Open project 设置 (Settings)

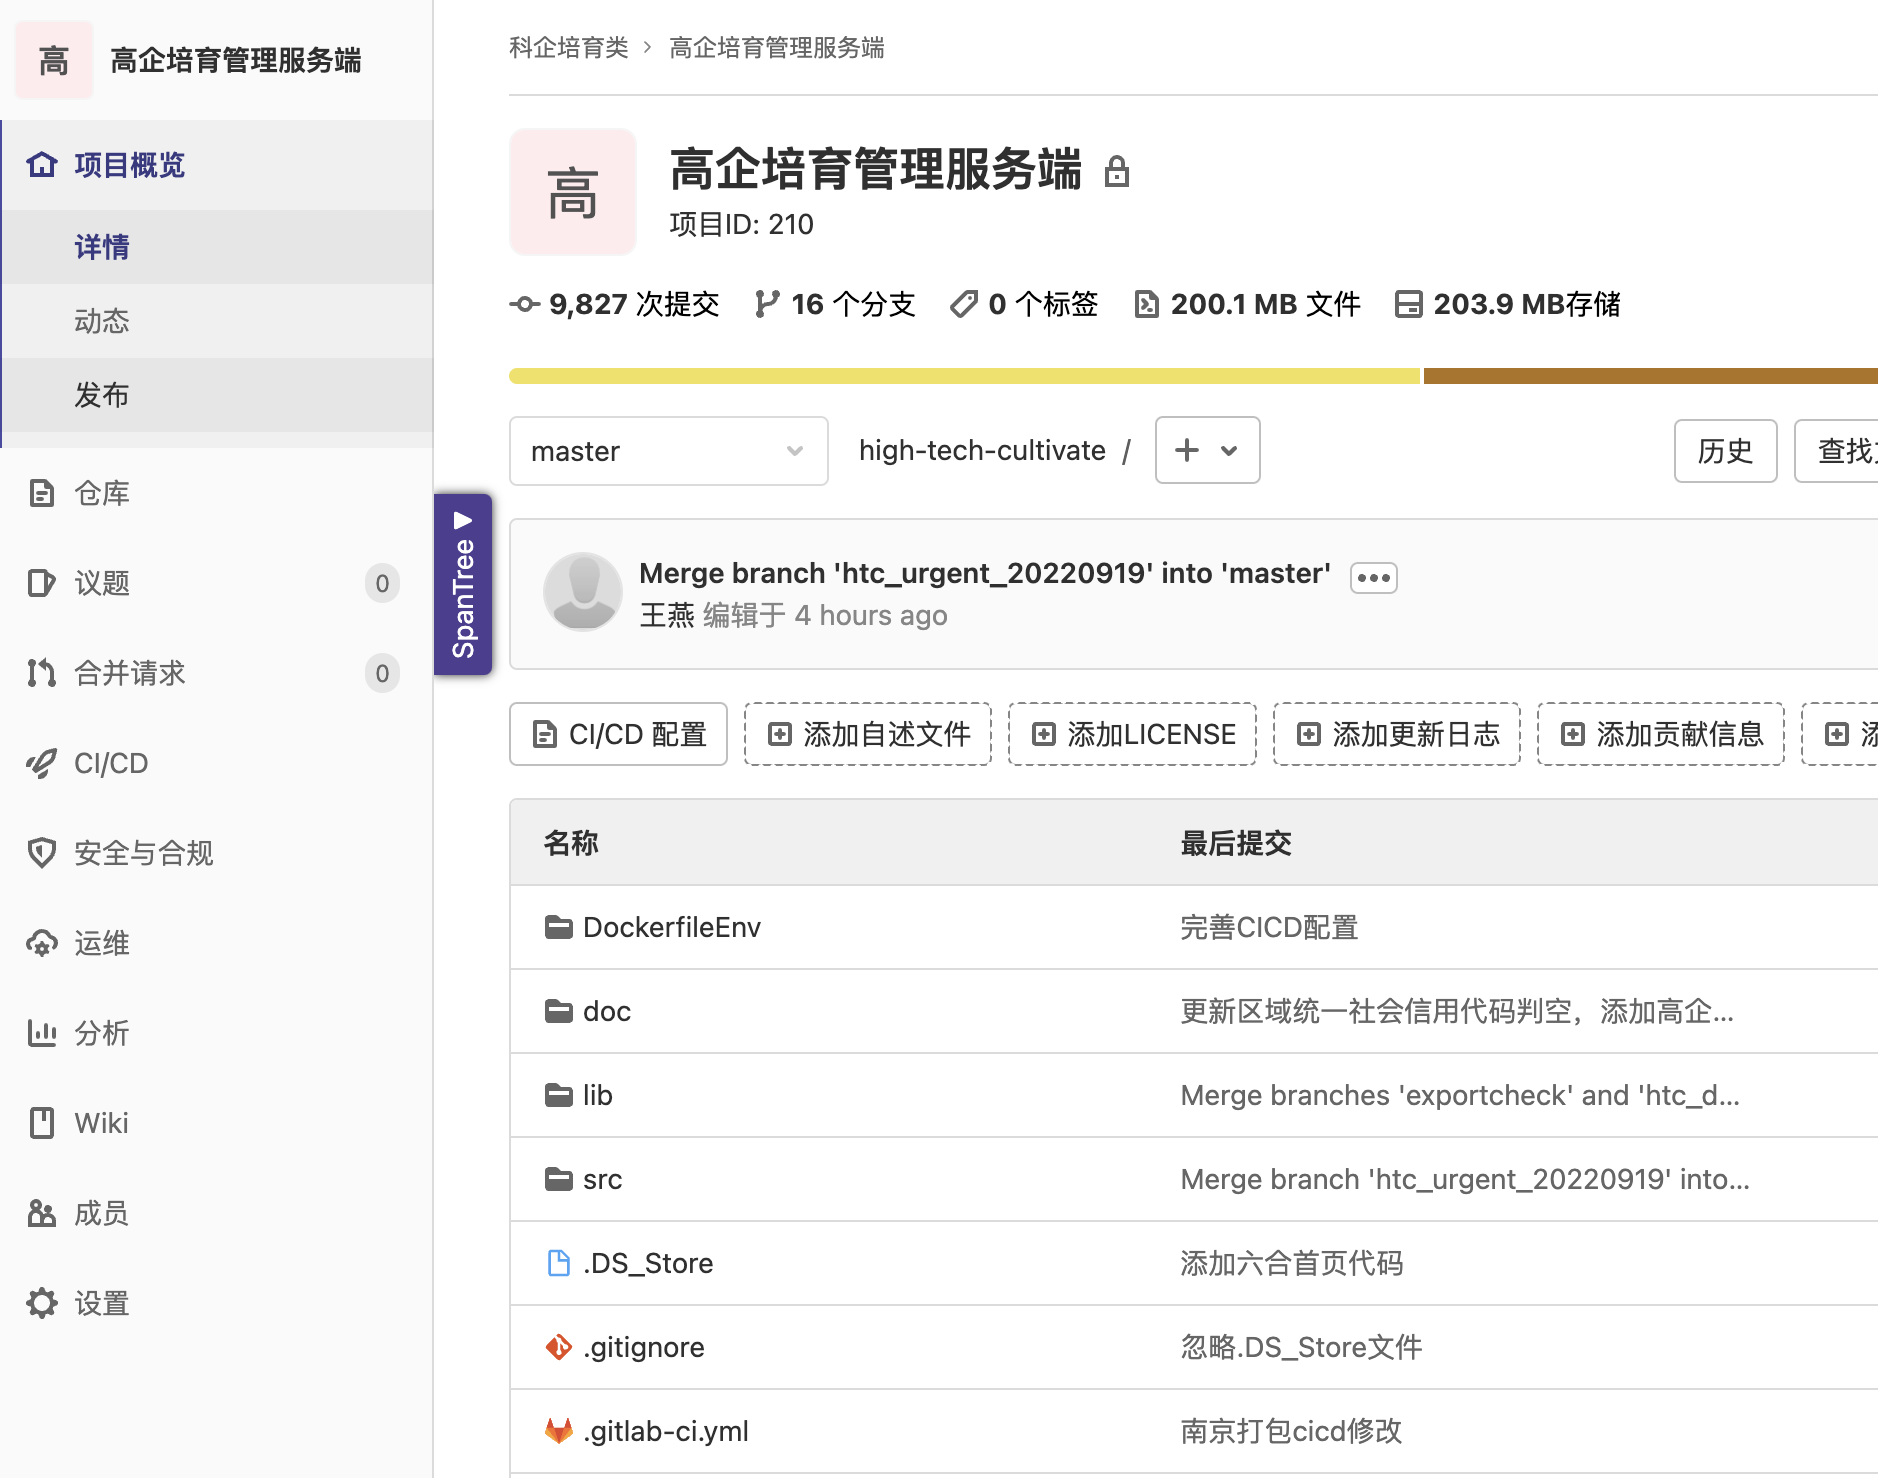pyautogui.click(x=101, y=1303)
